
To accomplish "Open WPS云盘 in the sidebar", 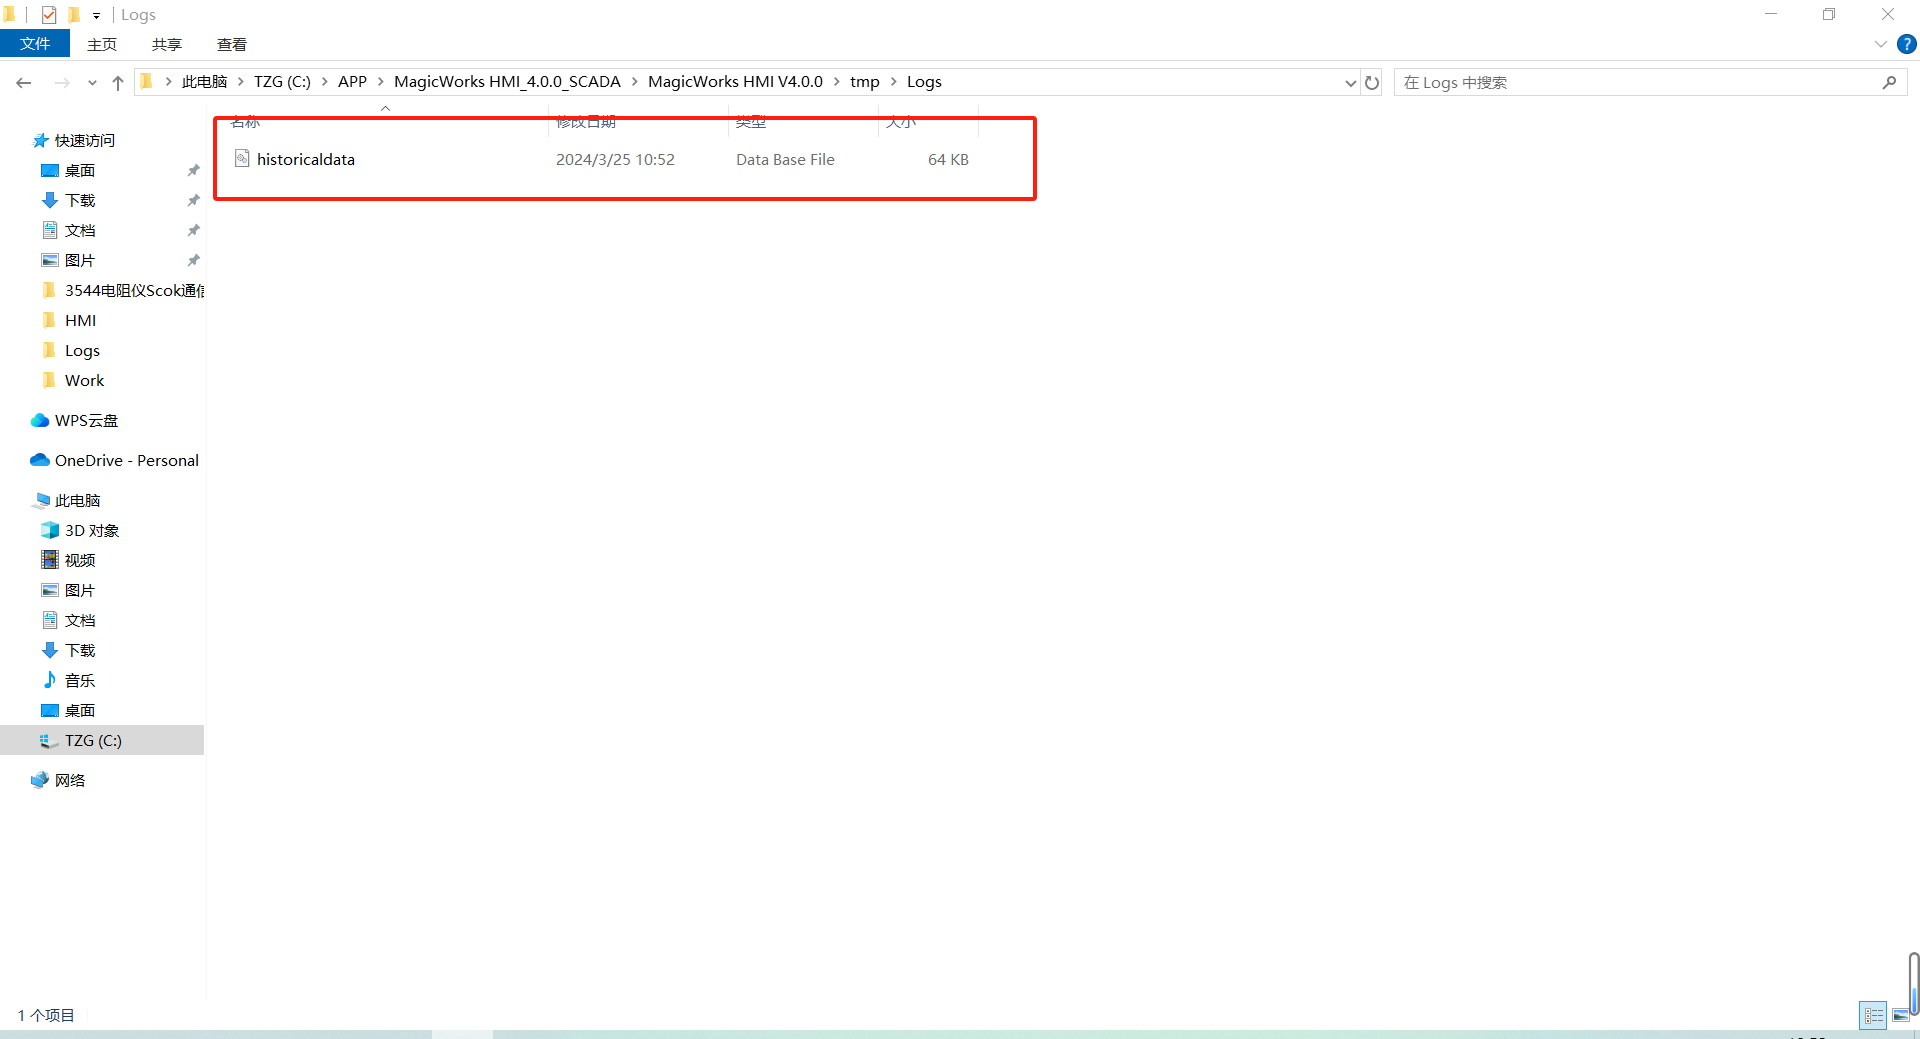I will tap(85, 421).
